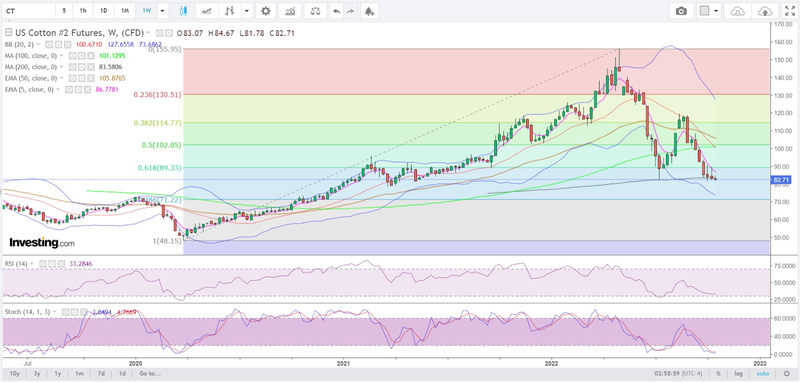Enter fullscreen mode with expand icon
Screen dimensions: 800x382
point(789,10)
